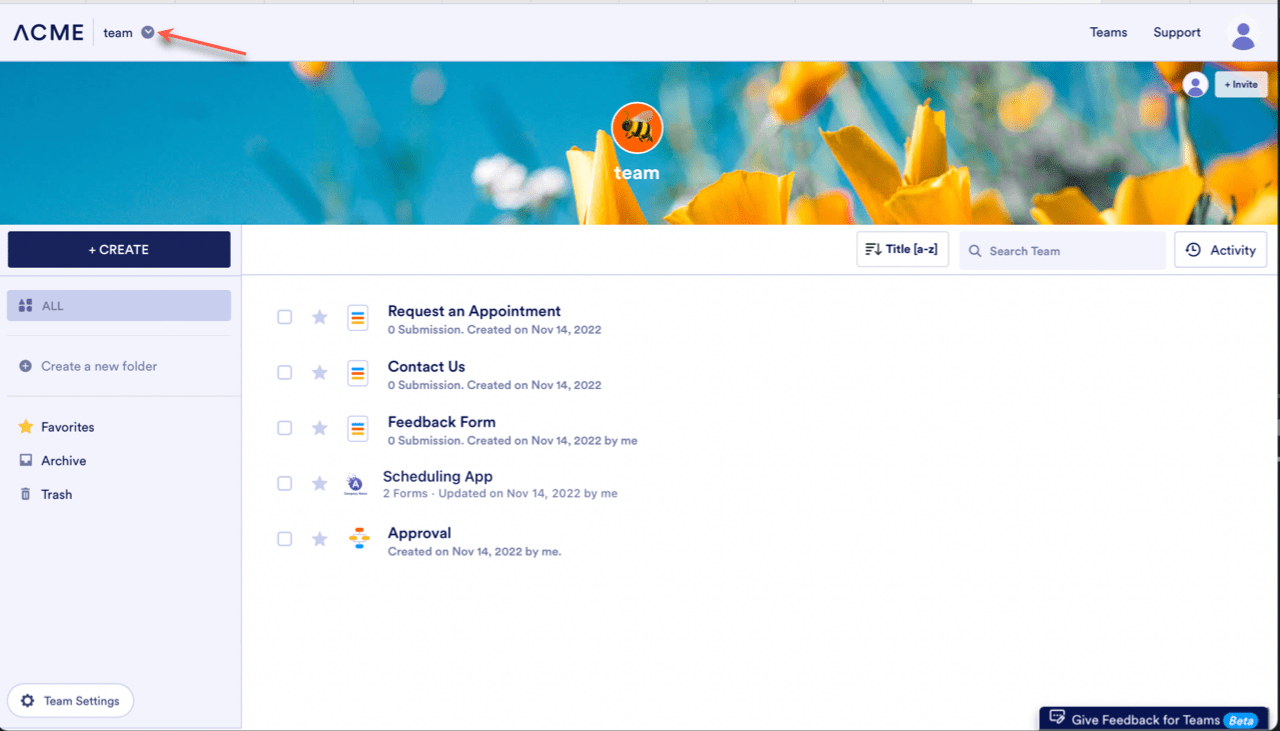Viewport: 1280px width, 731px height.
Task: Click the Contact Us form icon
Action: click(x=358, y=373)
